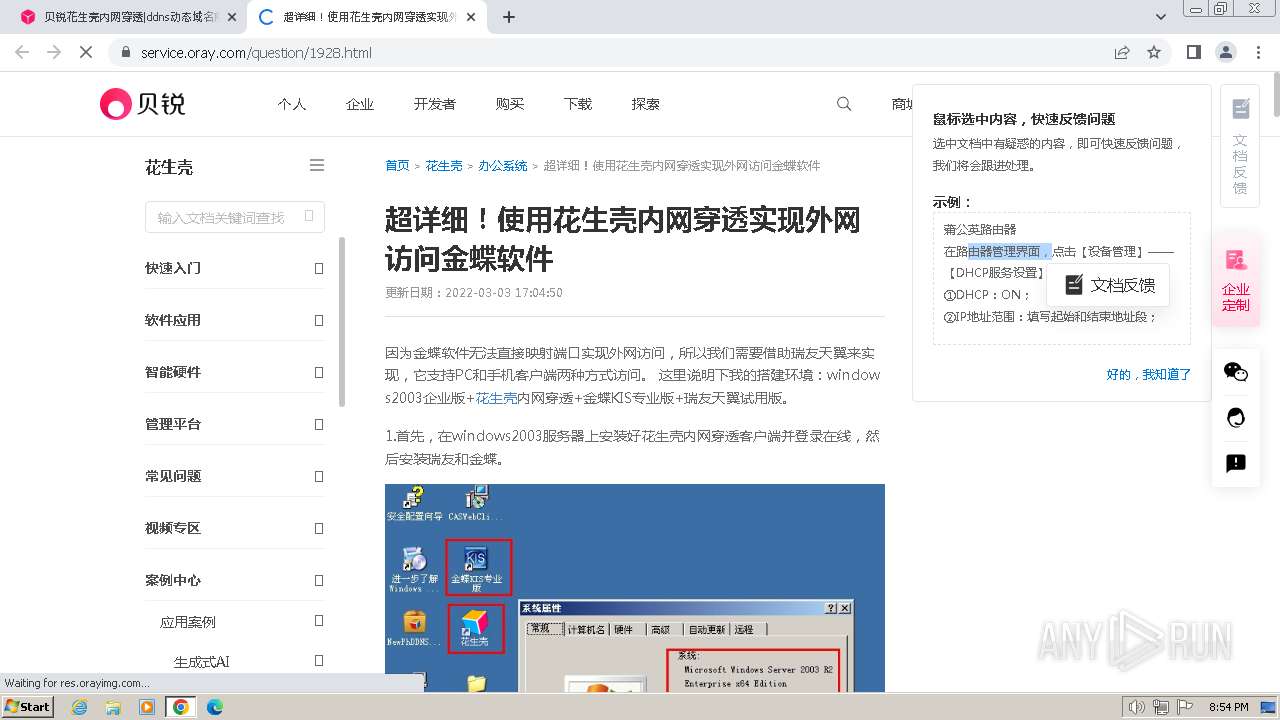Open the 下载 navigation menu

click(578, 104)
